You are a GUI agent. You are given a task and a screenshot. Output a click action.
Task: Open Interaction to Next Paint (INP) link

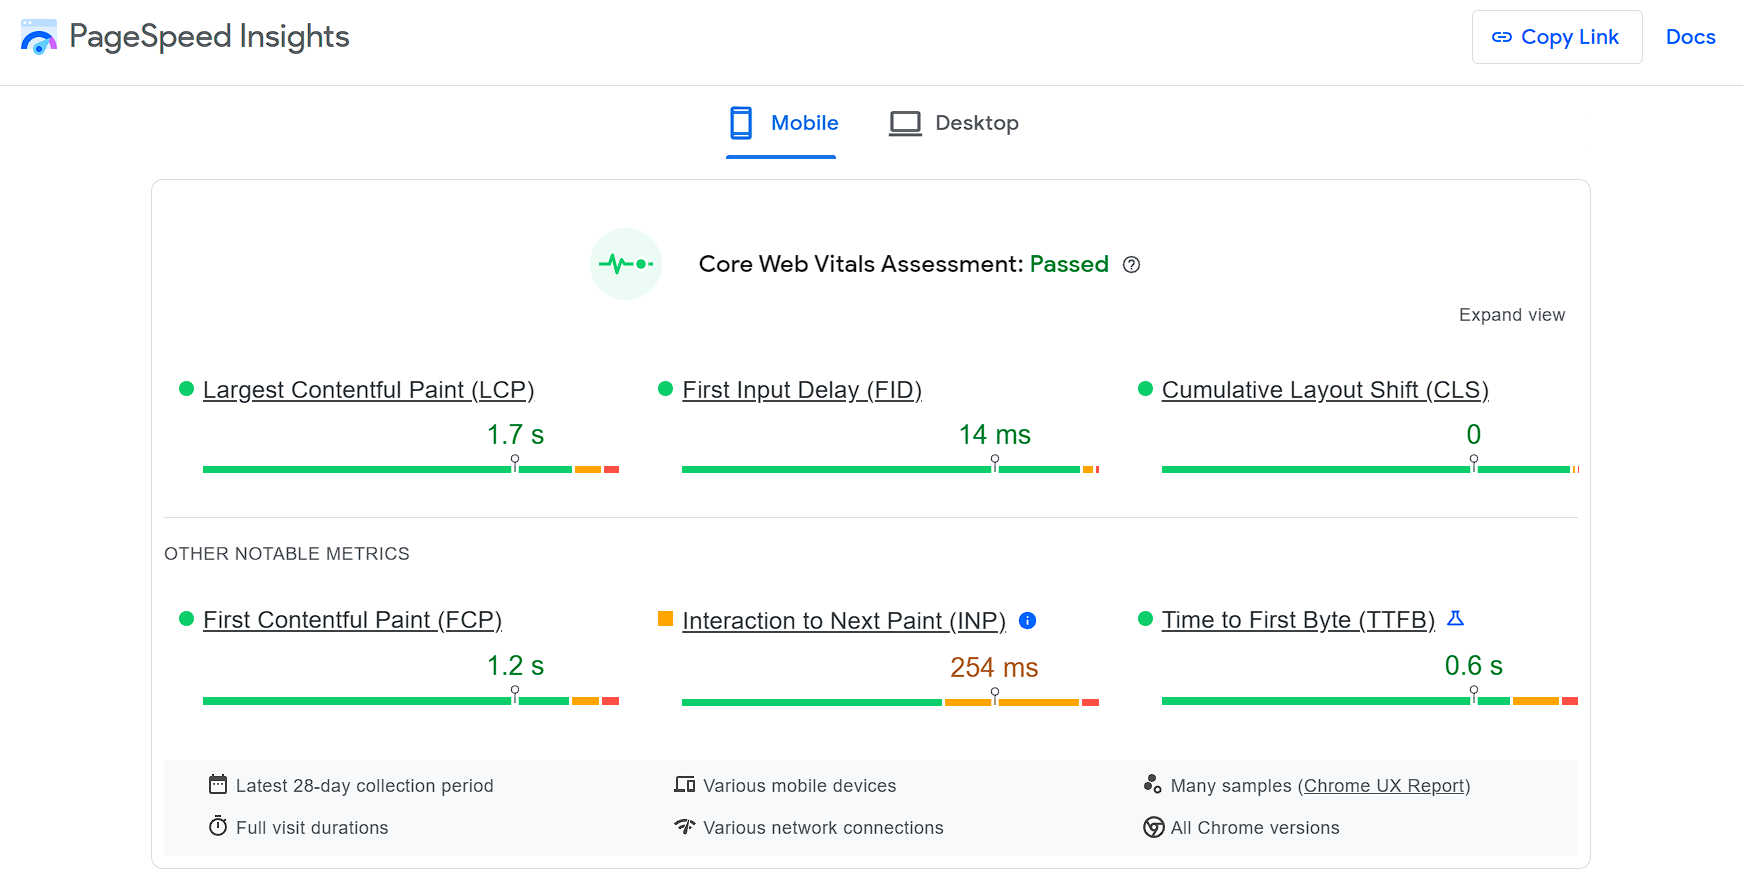[844, 621]
